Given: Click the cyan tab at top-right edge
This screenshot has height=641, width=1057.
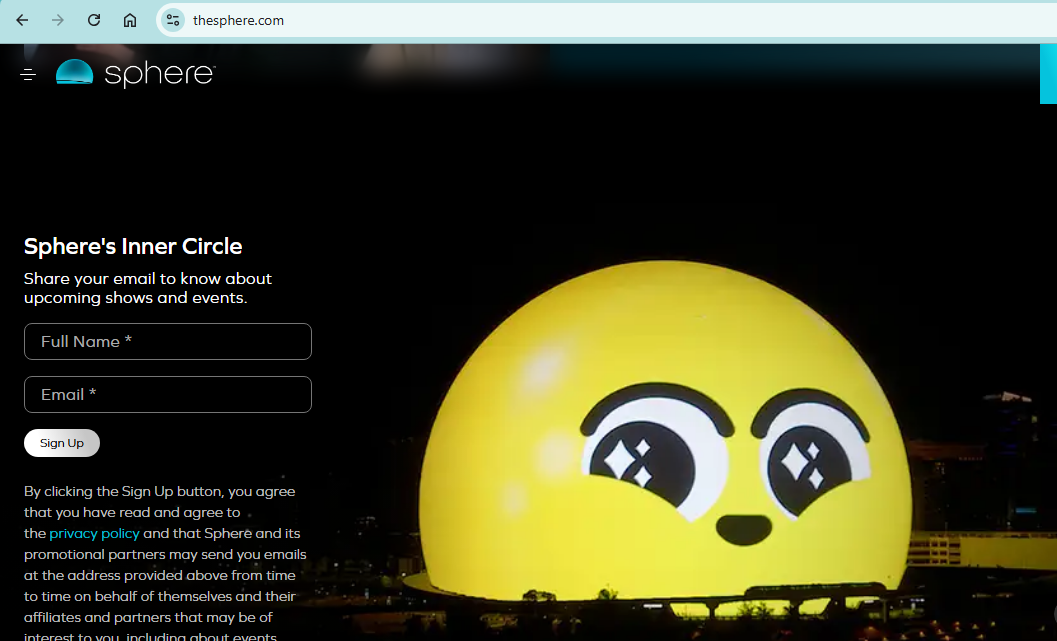Looking at the screenshot, I should (1048, 73).
